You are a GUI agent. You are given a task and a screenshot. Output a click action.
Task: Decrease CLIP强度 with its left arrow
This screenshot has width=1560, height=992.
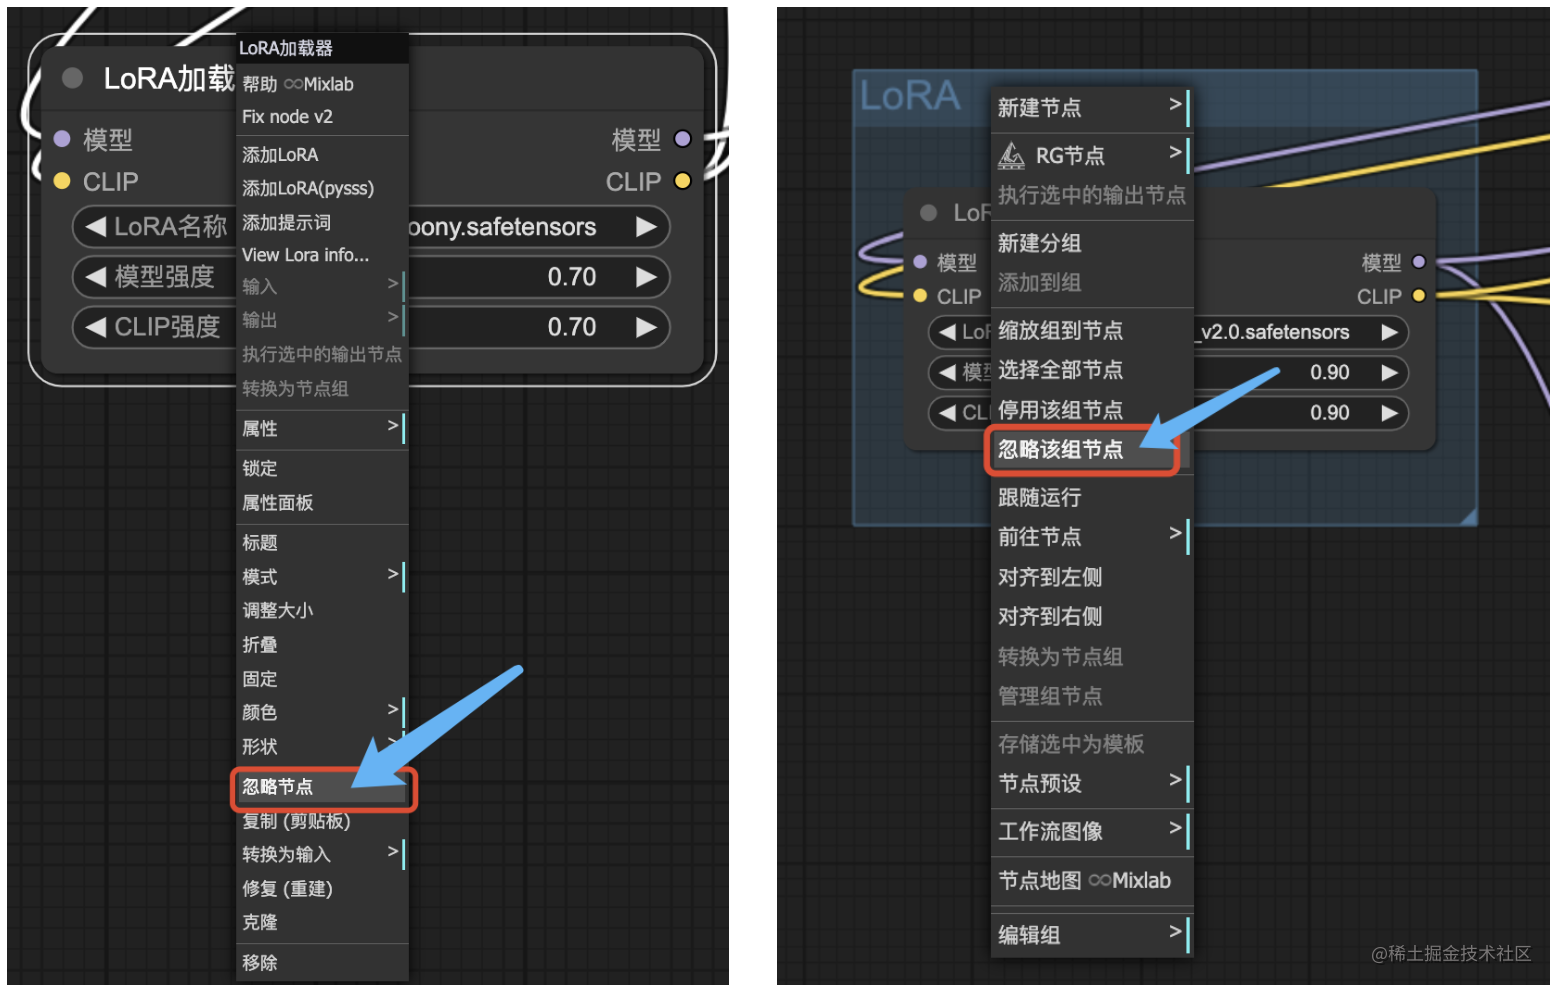pyautogui.click(x=96, y=327)
